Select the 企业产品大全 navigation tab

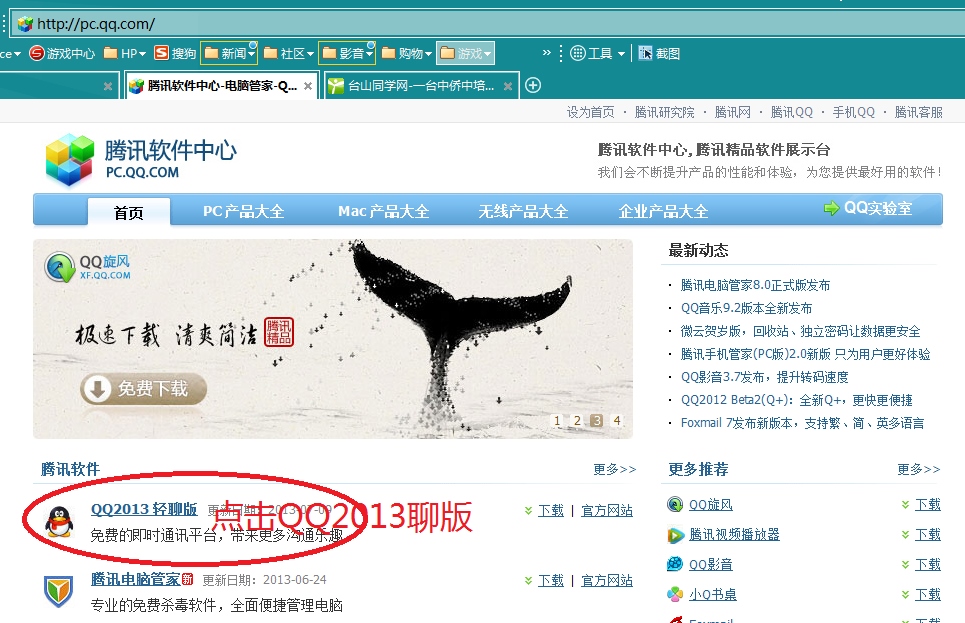tap(663, 211)
